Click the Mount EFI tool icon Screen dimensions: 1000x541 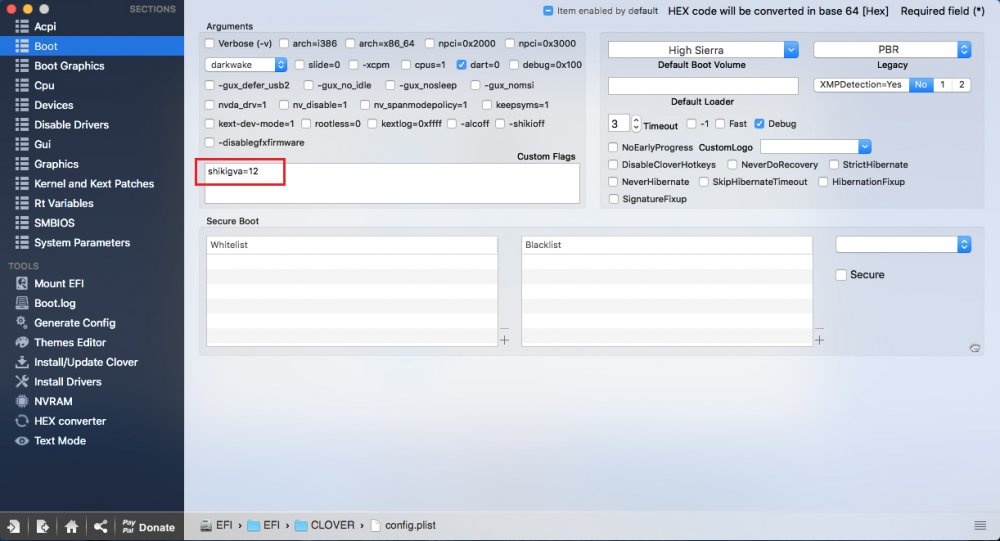tap(22, 283)
